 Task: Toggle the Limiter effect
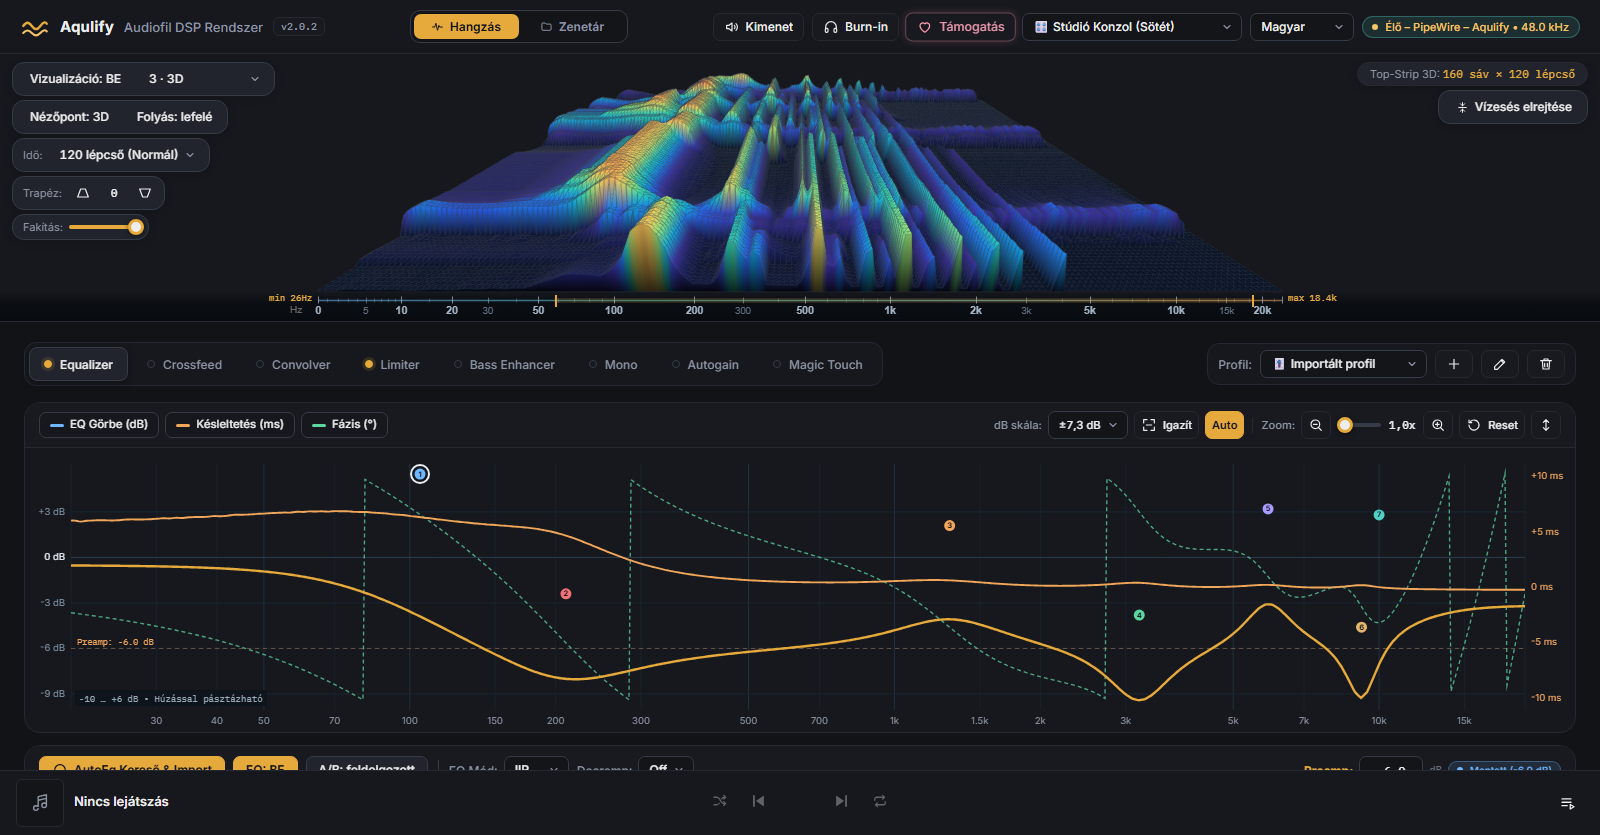(392, 365)
